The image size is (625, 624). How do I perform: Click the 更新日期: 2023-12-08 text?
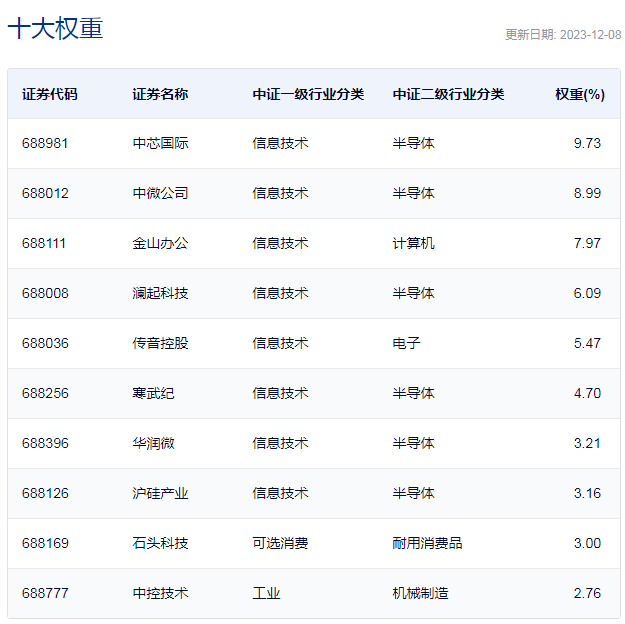[x=563, y=35]
